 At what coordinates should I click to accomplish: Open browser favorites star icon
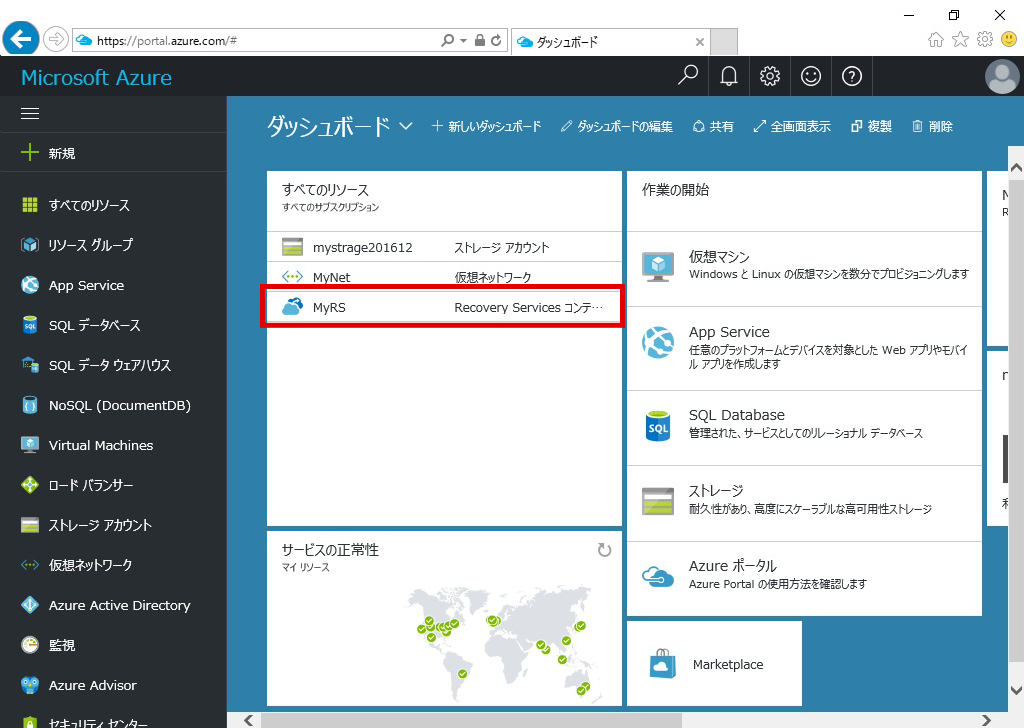pyautogui.click(x=960, y=40)
